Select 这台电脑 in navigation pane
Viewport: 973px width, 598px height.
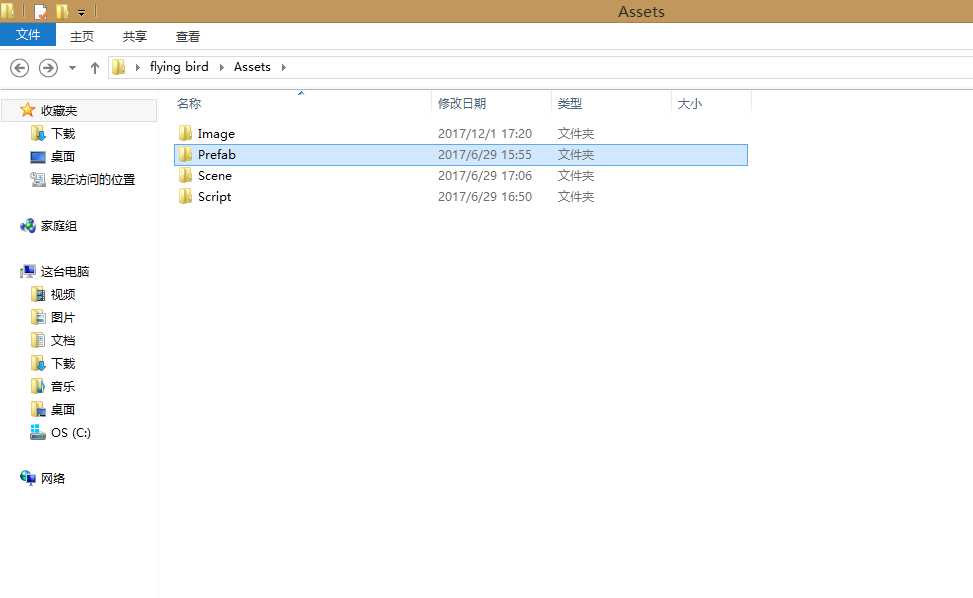click(x=65, y=271)
